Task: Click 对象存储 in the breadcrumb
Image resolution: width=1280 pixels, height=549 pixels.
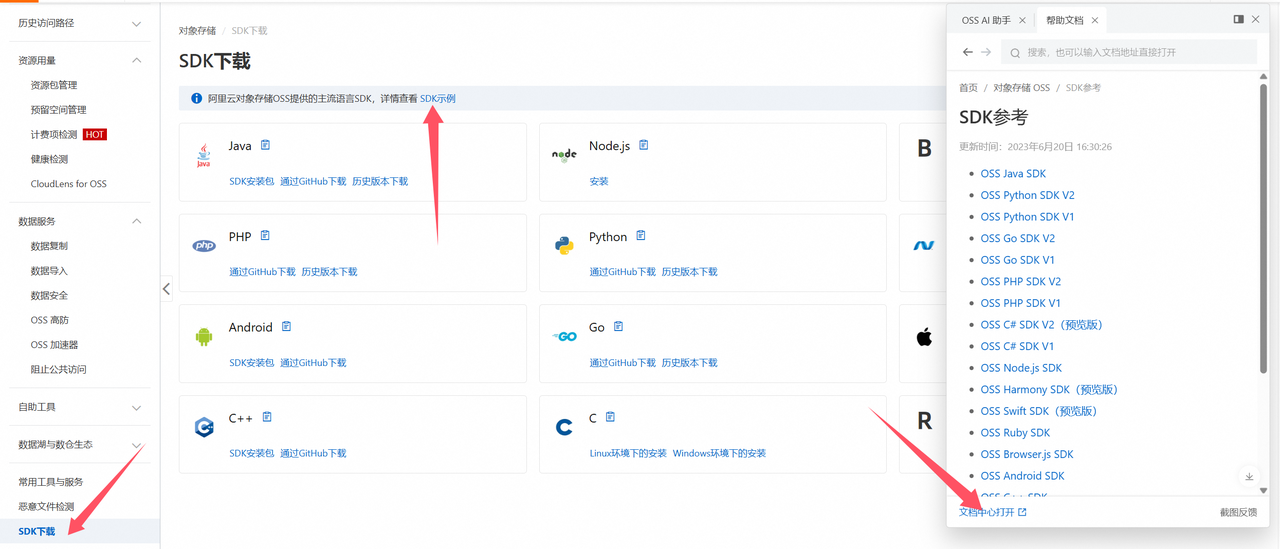Action: pos(197,31)
